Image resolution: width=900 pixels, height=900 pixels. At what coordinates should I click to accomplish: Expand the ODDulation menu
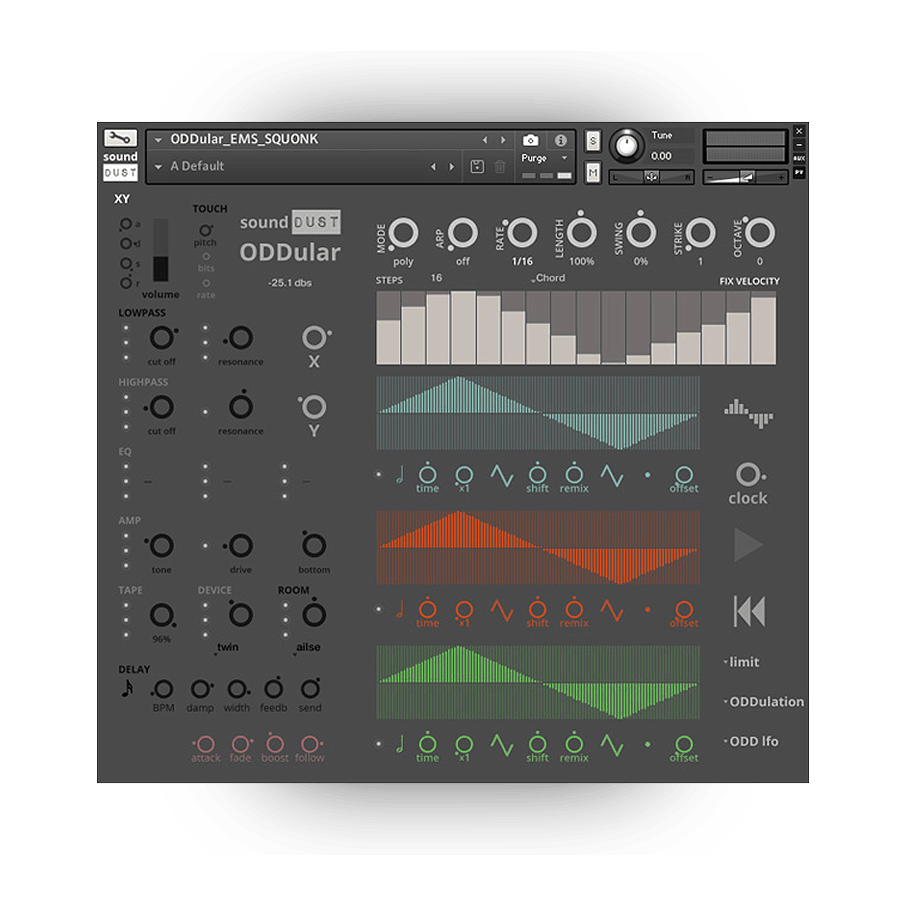[x=763, y=701]
